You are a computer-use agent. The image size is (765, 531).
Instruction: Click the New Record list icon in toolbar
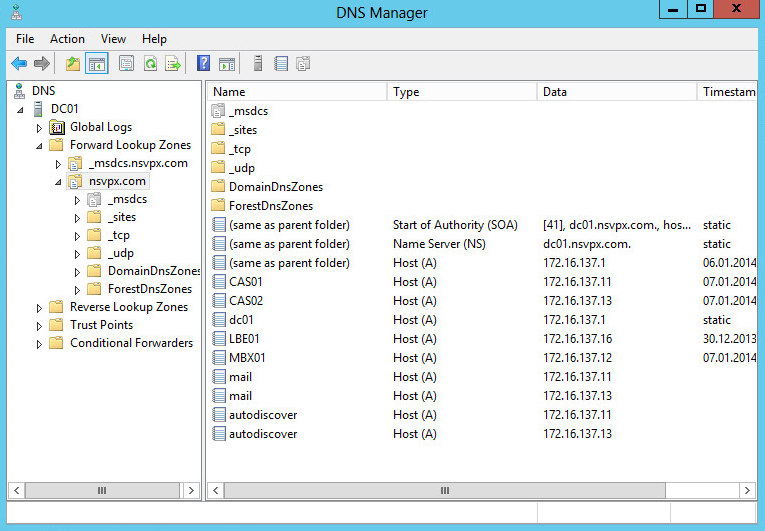tap(281, 64)
